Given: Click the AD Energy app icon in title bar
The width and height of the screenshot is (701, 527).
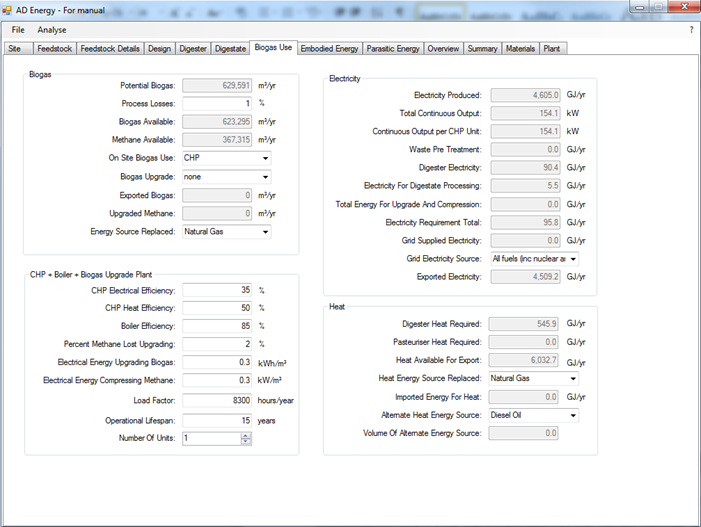Looking at the screenshot, I should [x=8, y=9].
